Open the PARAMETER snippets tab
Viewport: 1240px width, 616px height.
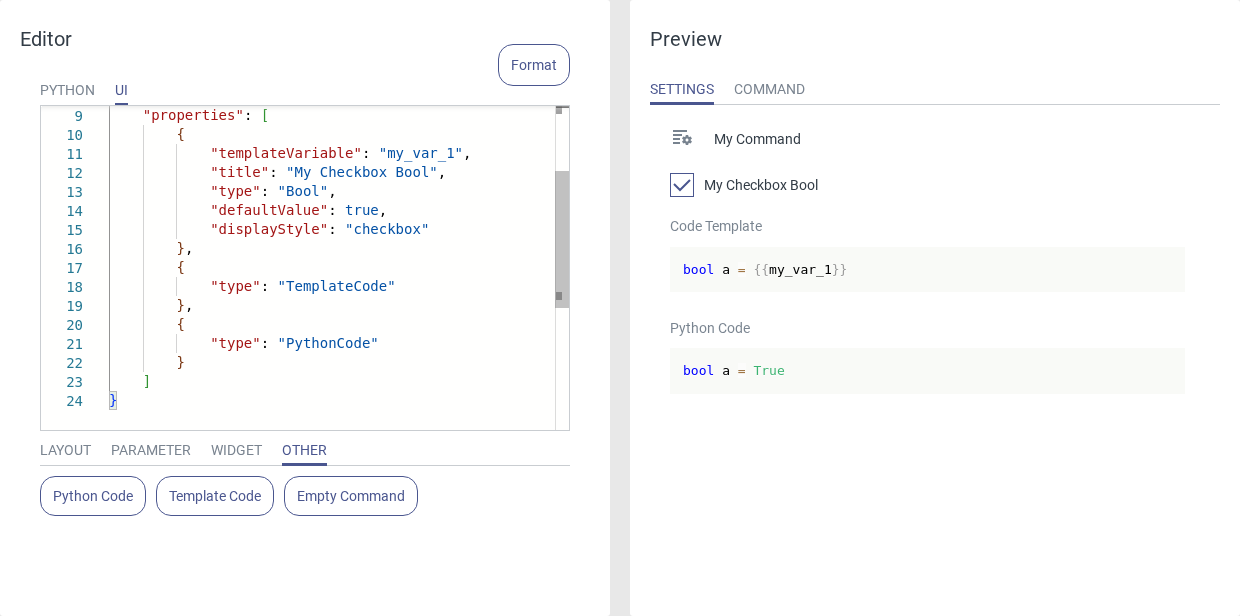click(x=151, y=450)
